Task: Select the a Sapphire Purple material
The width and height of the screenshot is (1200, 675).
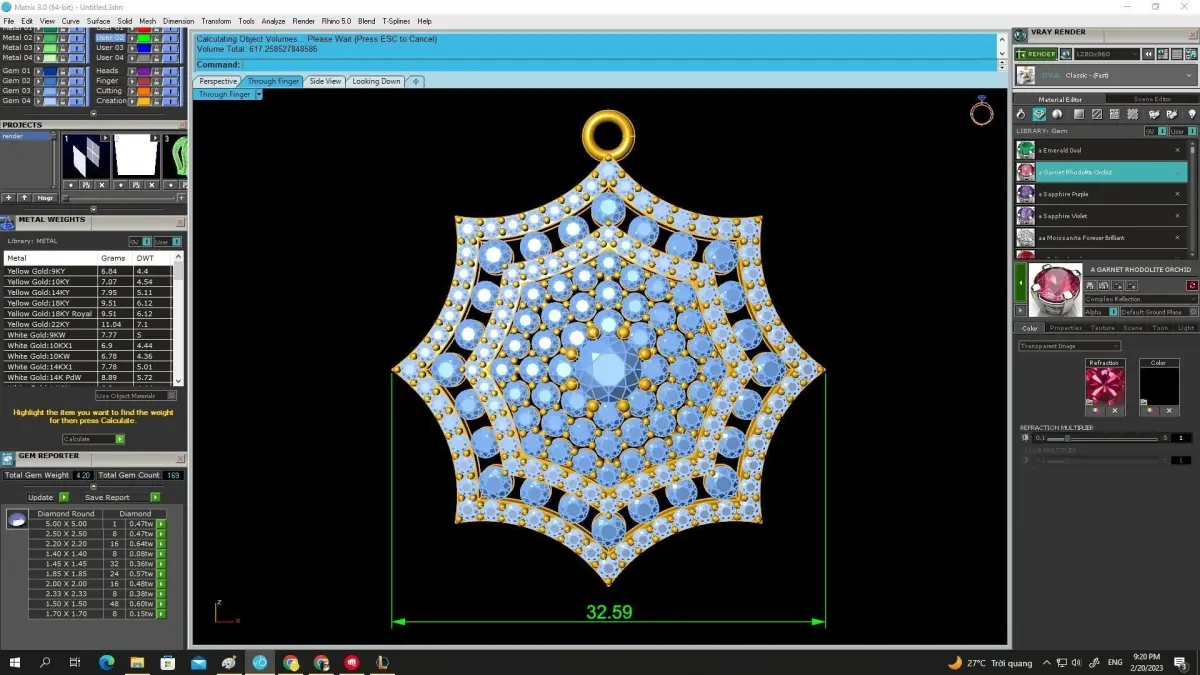Action: [1100, 194]
